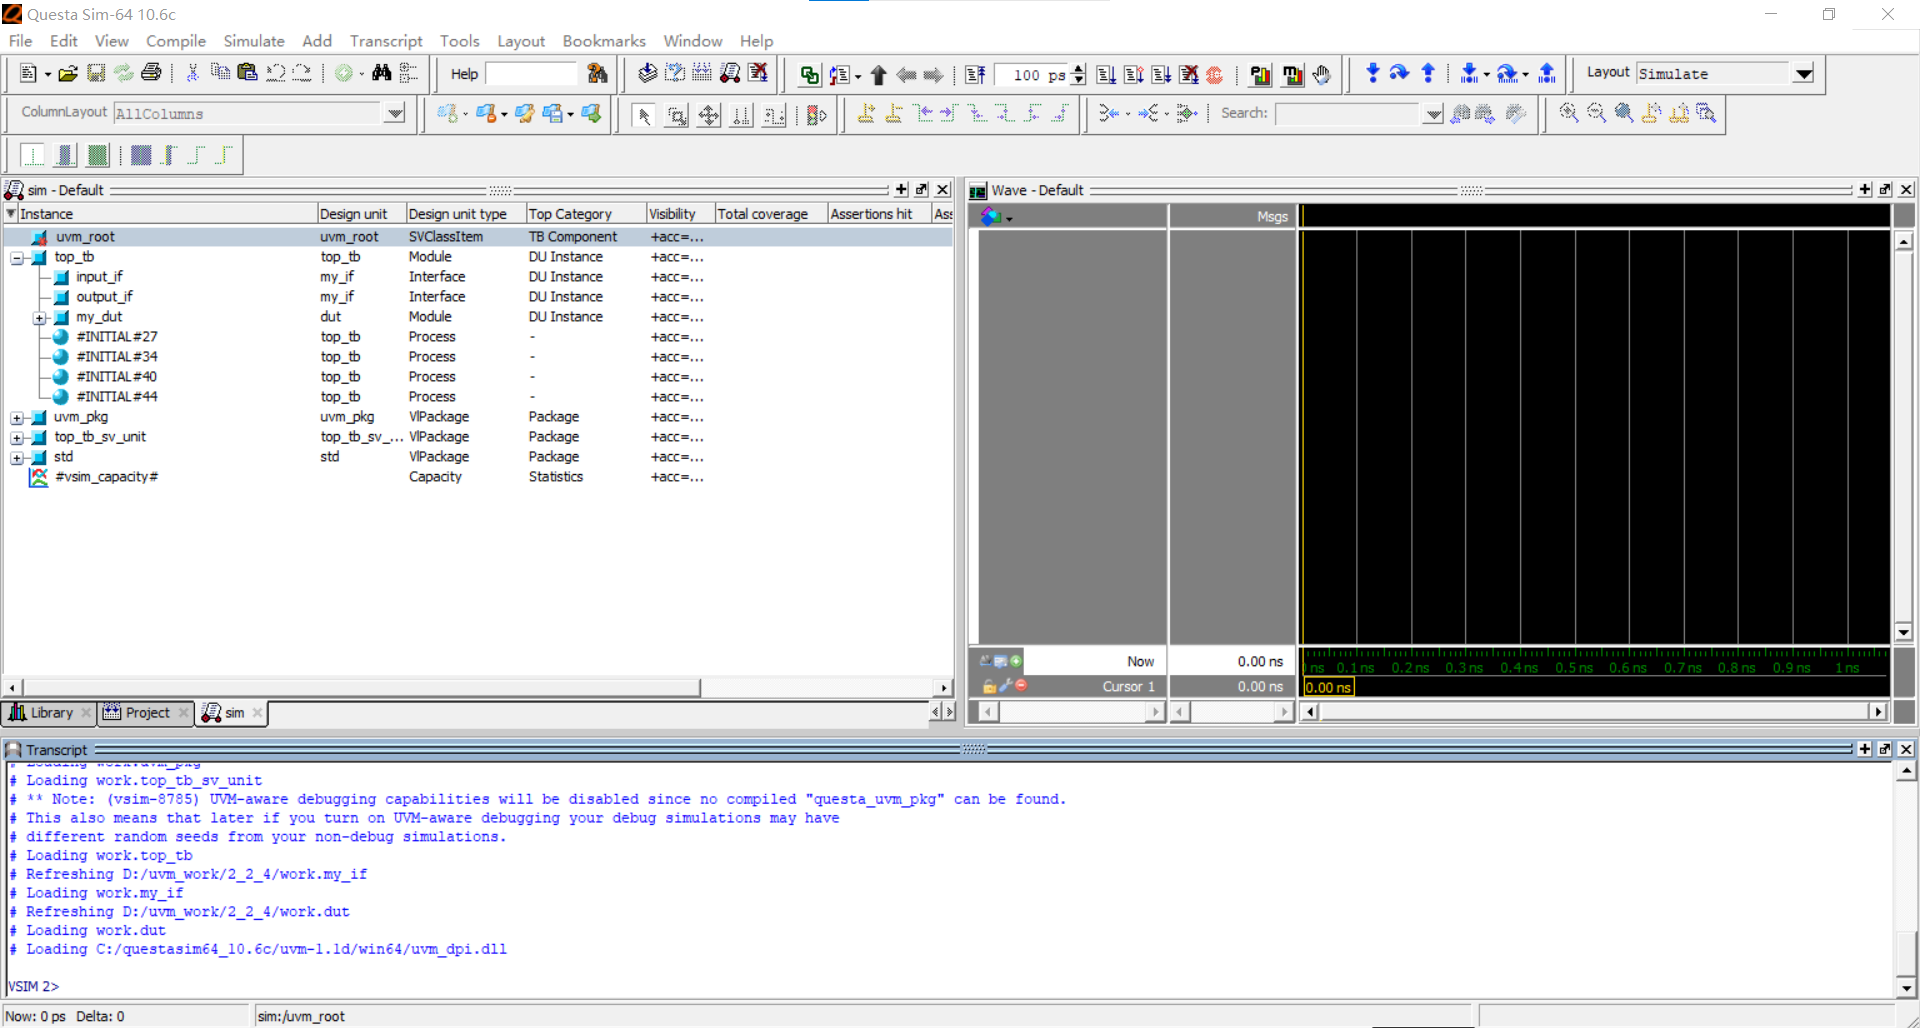Click the VSIM 2> transcript command line
This screenshot has width=1920, height=1028.
[x=100, y=986]
